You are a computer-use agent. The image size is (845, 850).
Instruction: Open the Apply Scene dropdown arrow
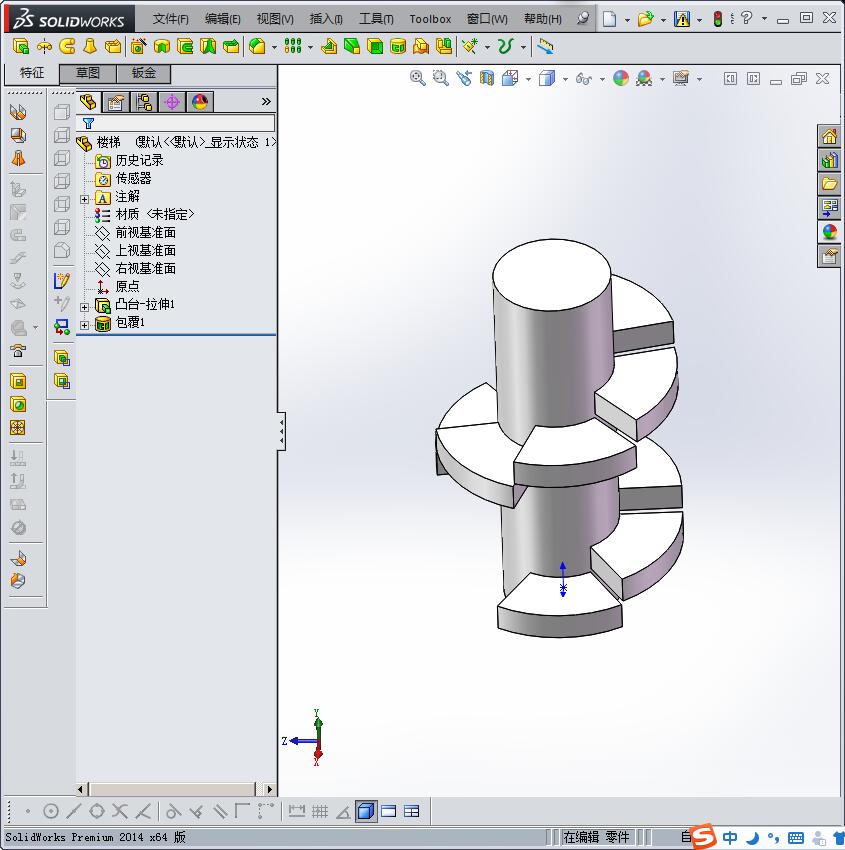(662, 79)
